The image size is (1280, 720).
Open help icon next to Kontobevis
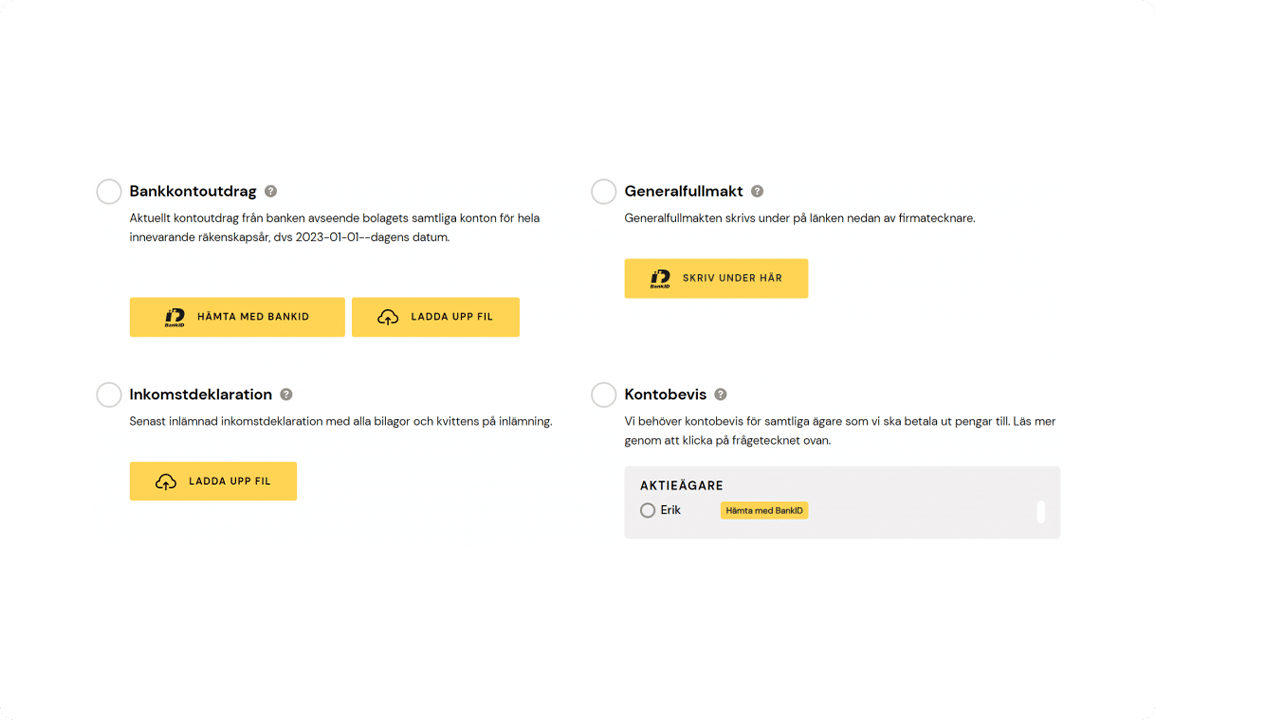720,394
